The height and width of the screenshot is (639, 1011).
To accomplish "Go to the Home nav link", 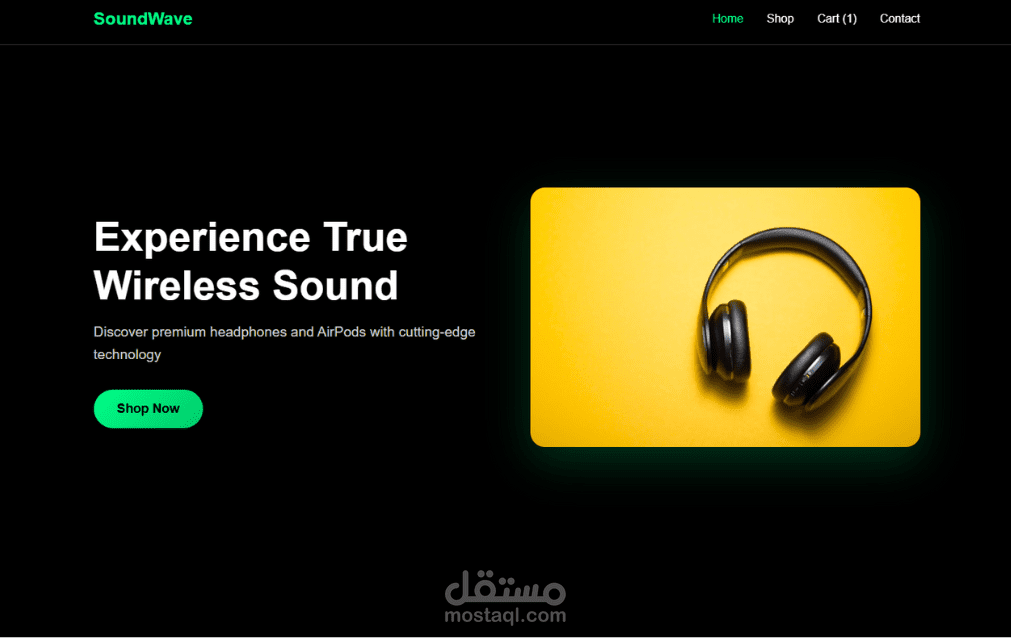I will [727, 19].
